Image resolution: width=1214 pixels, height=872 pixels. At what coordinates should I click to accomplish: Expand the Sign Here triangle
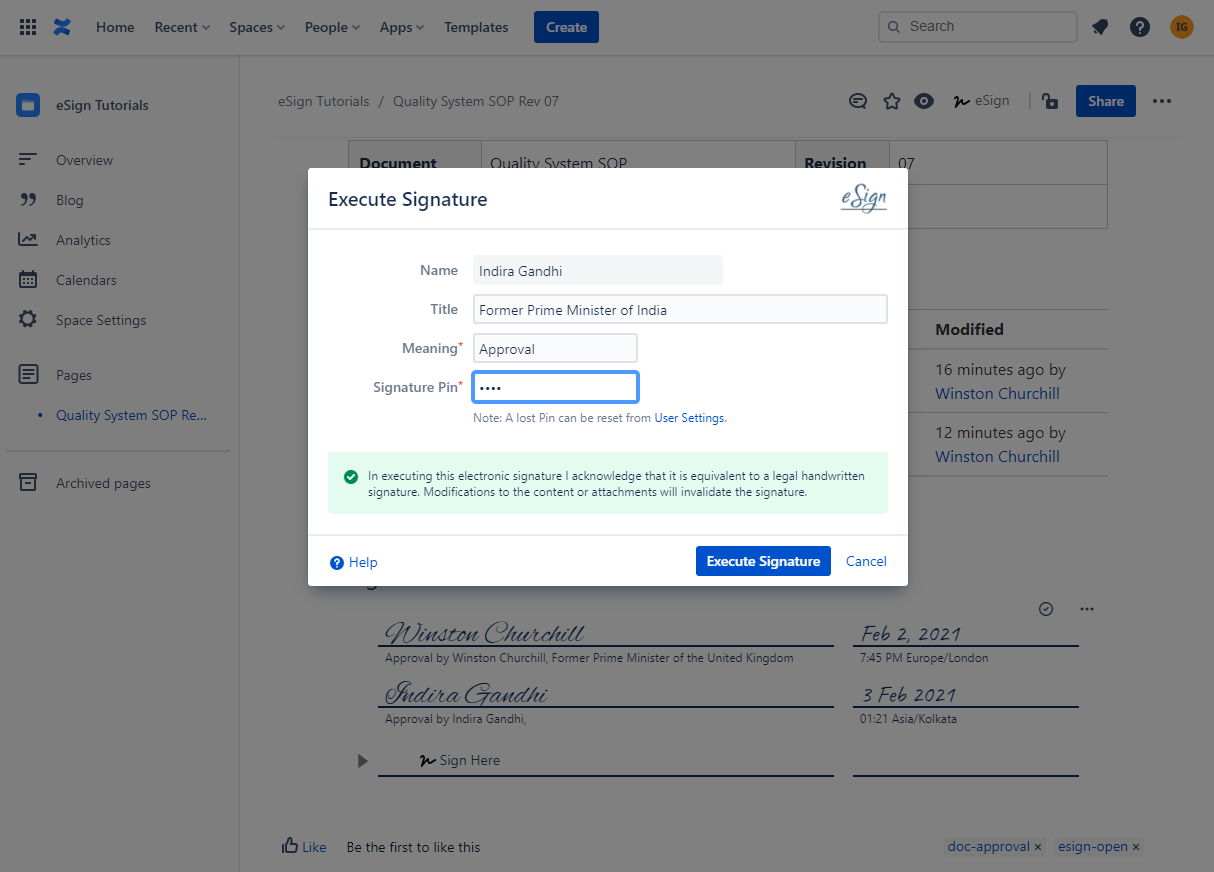point(363,761)
